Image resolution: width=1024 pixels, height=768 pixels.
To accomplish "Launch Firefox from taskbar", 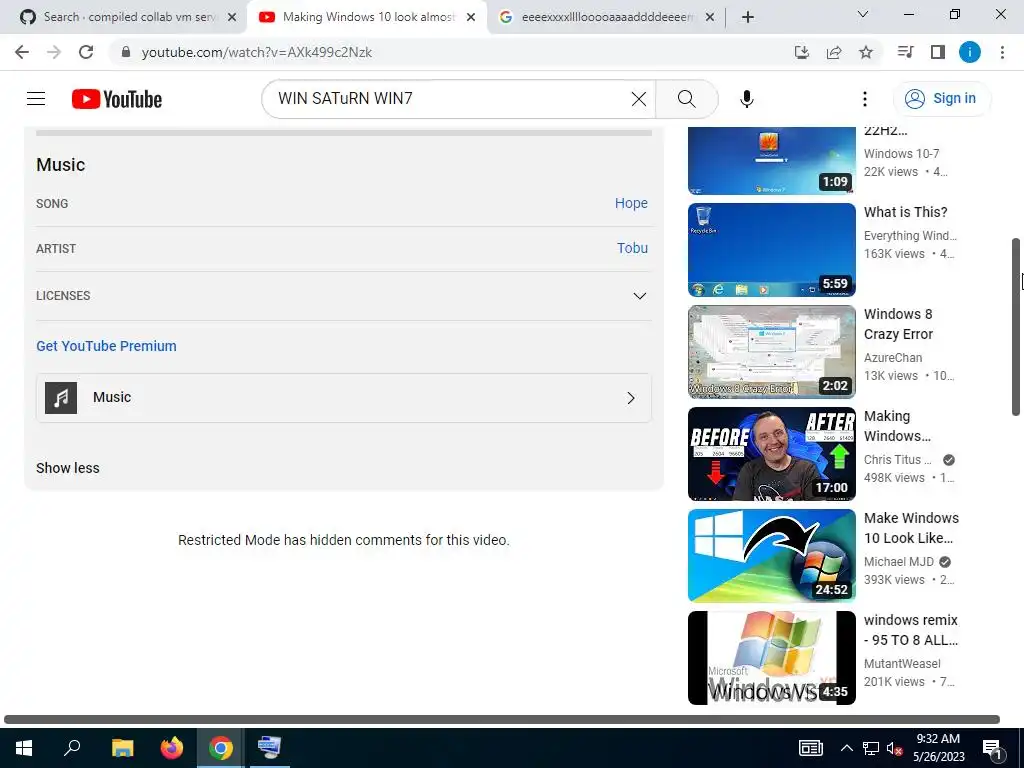I will pos(172,748).
